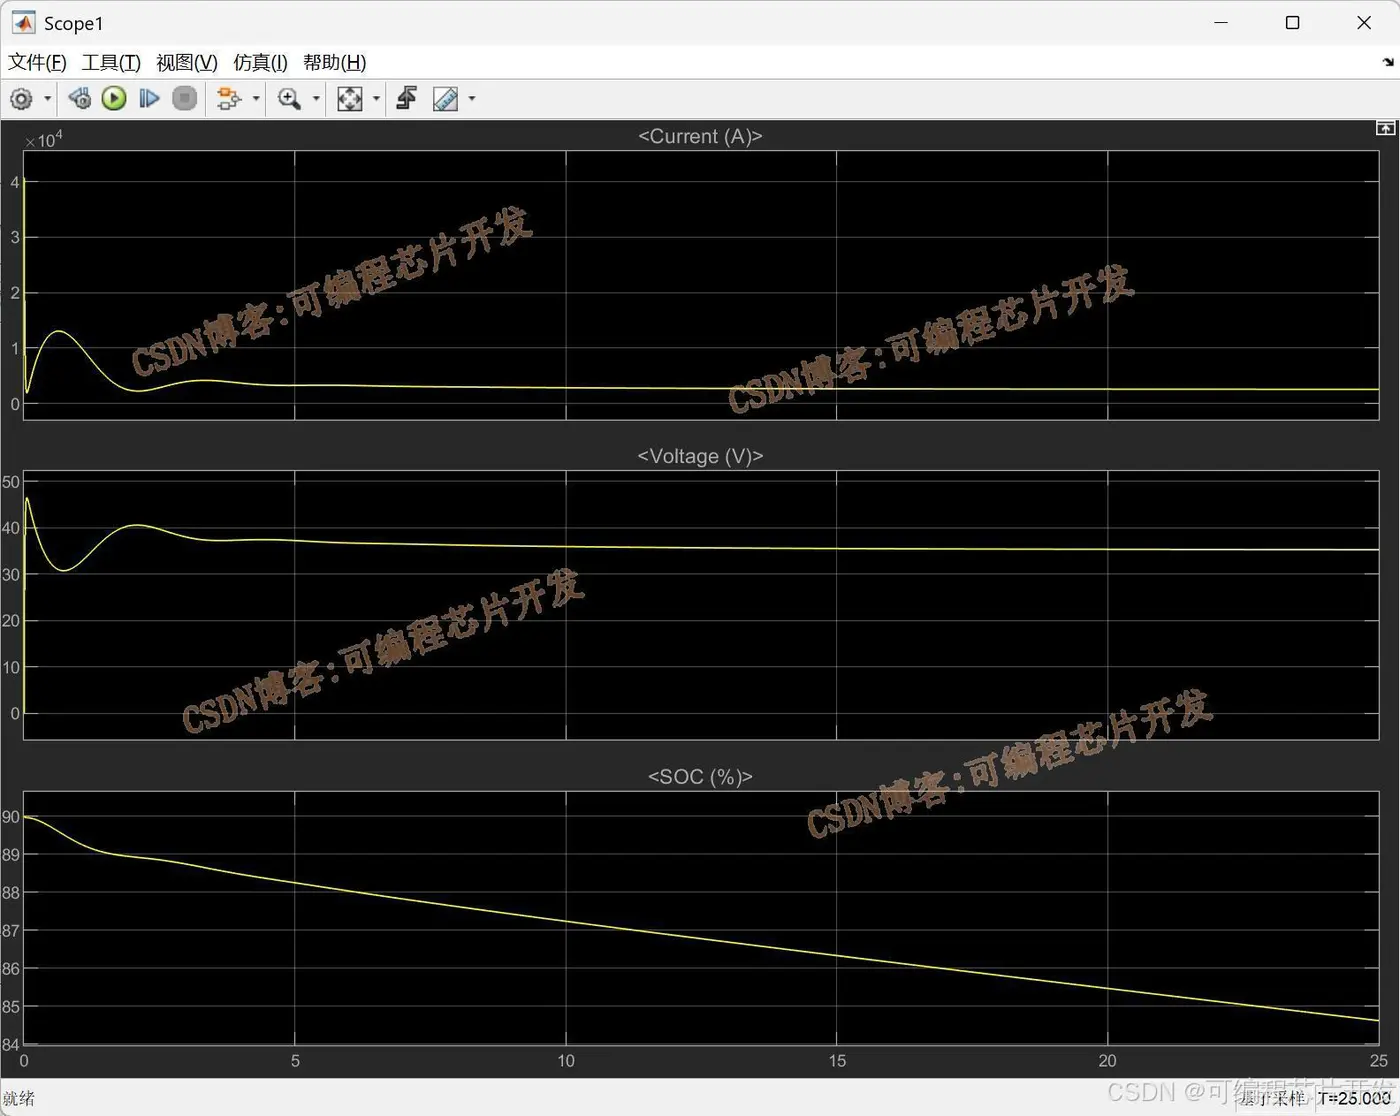
Task: Click the maximize axes icon on Current plot
Action: click(x=1385, y=128)
